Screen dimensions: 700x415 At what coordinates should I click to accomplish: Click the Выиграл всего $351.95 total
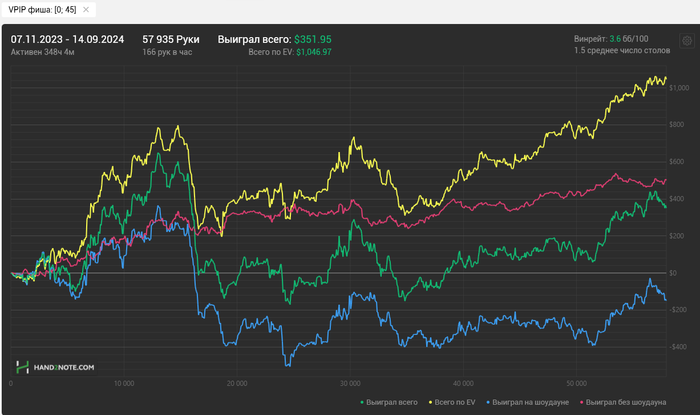coord(274,39)
